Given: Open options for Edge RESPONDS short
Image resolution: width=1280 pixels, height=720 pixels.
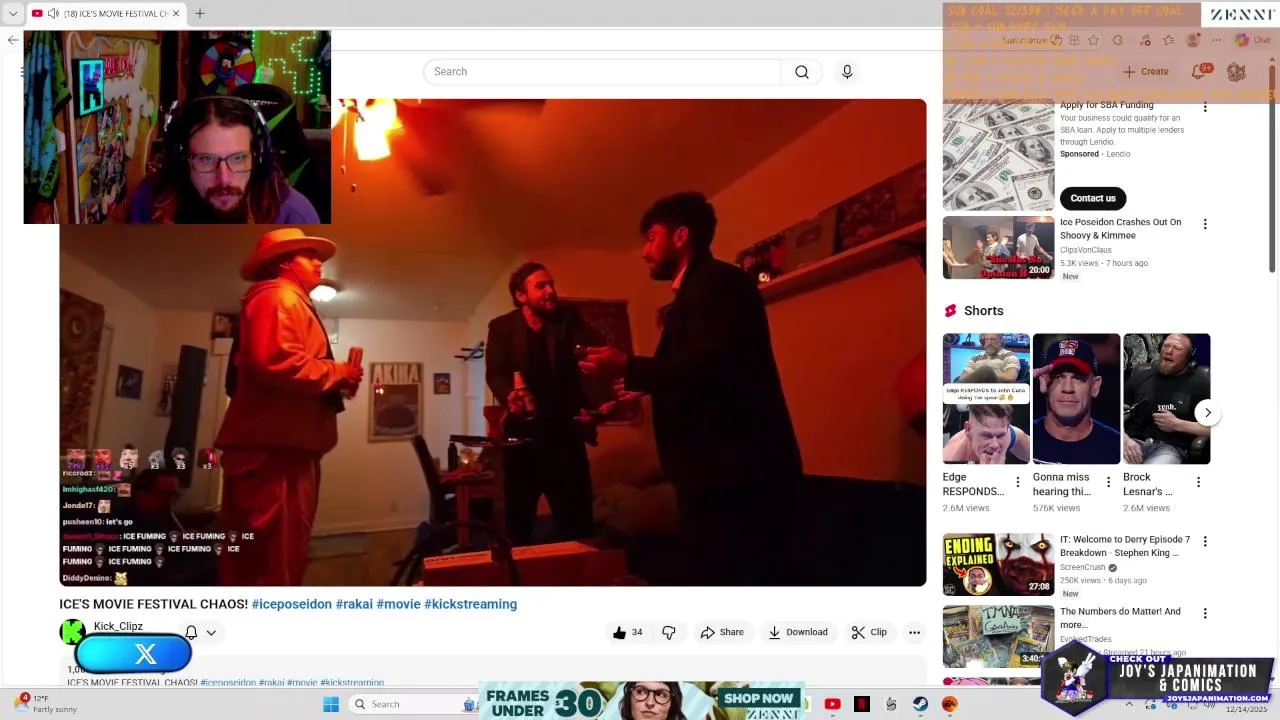Looking at the screenshot, I should pyautogui.click(x=1018, y=482).
